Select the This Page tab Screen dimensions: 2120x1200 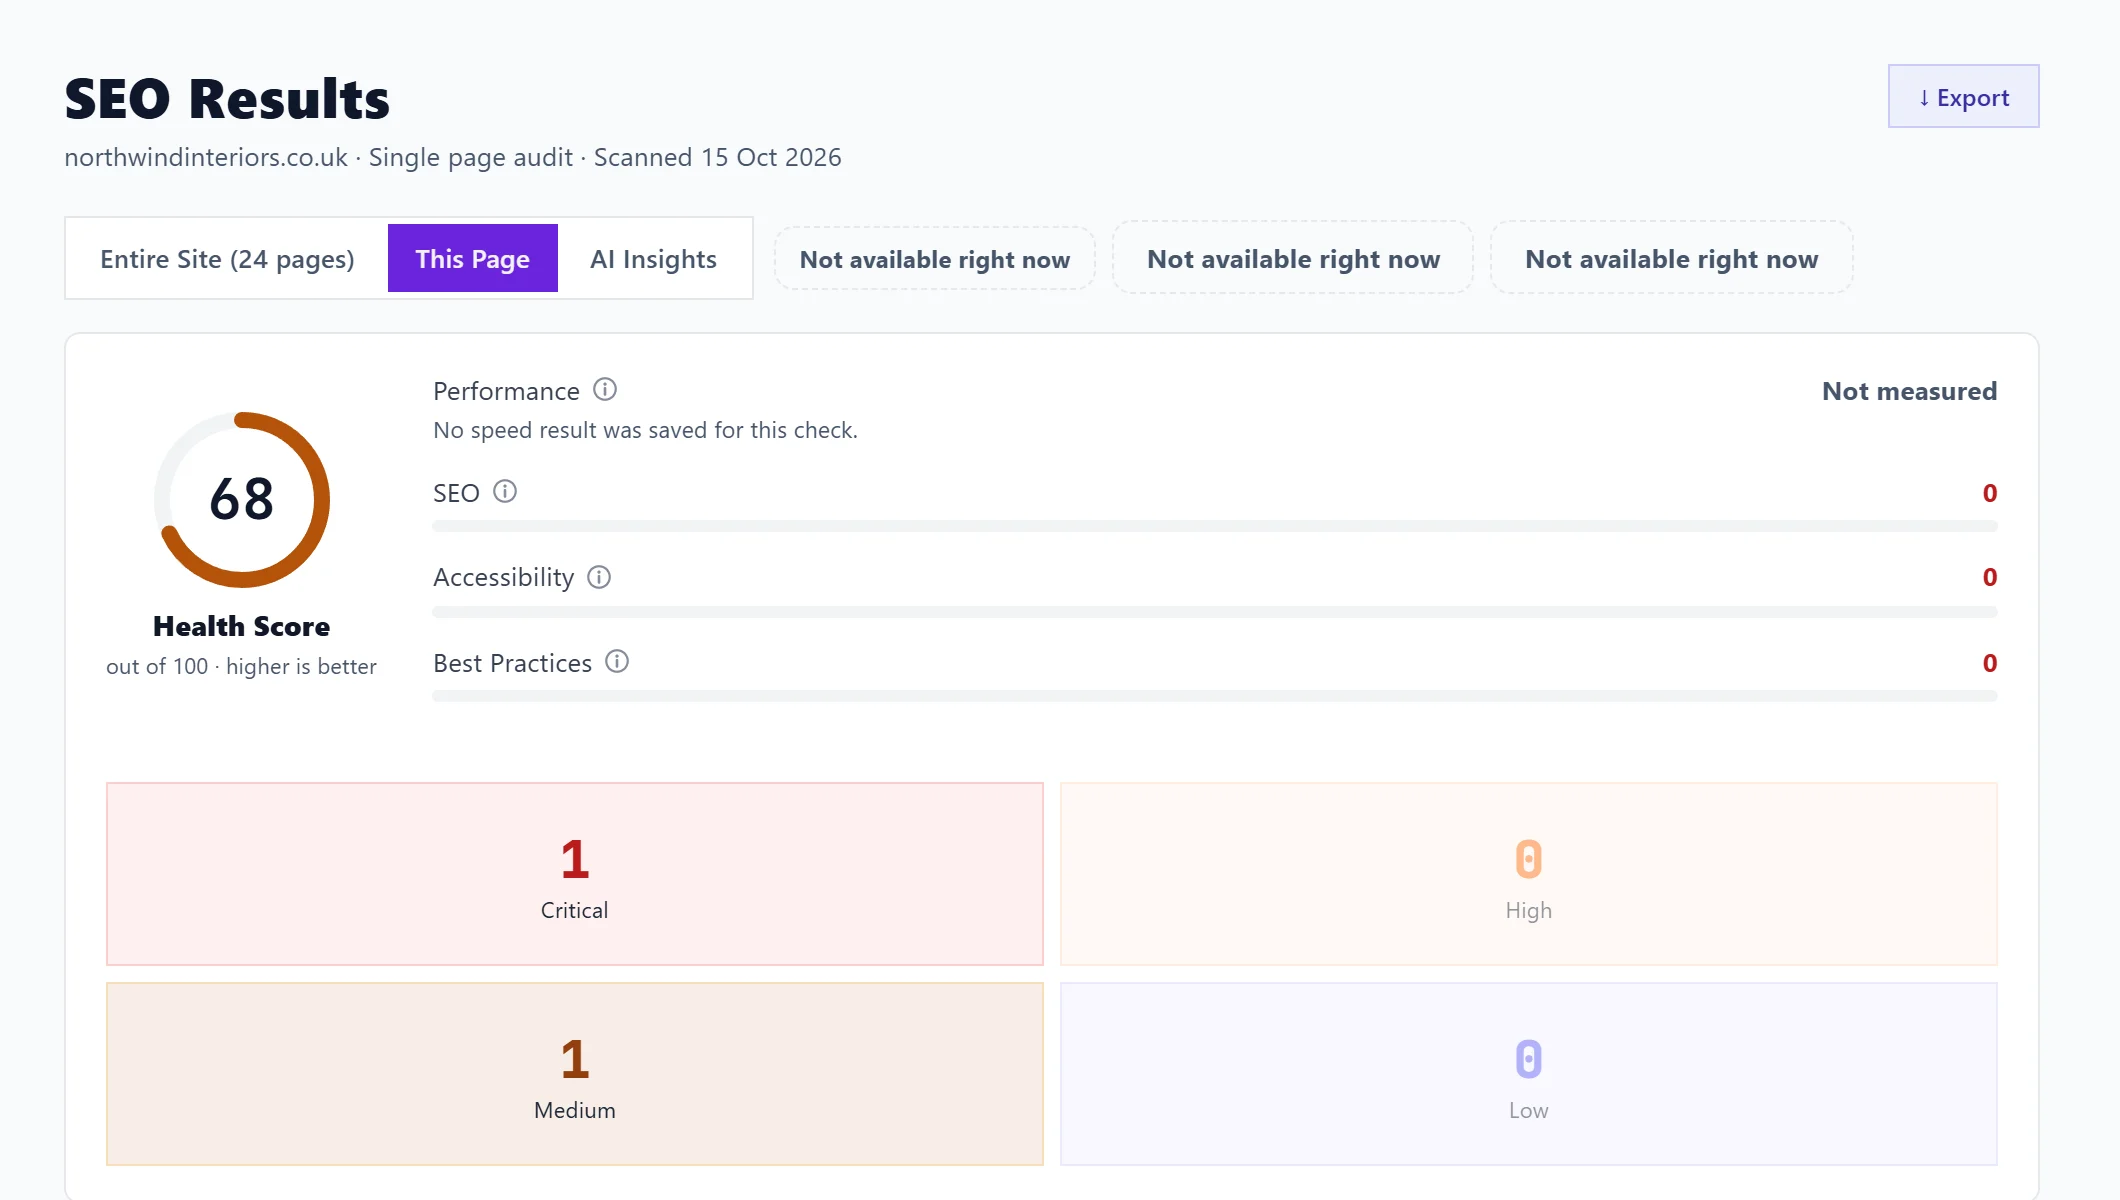[x=472, y=258]
